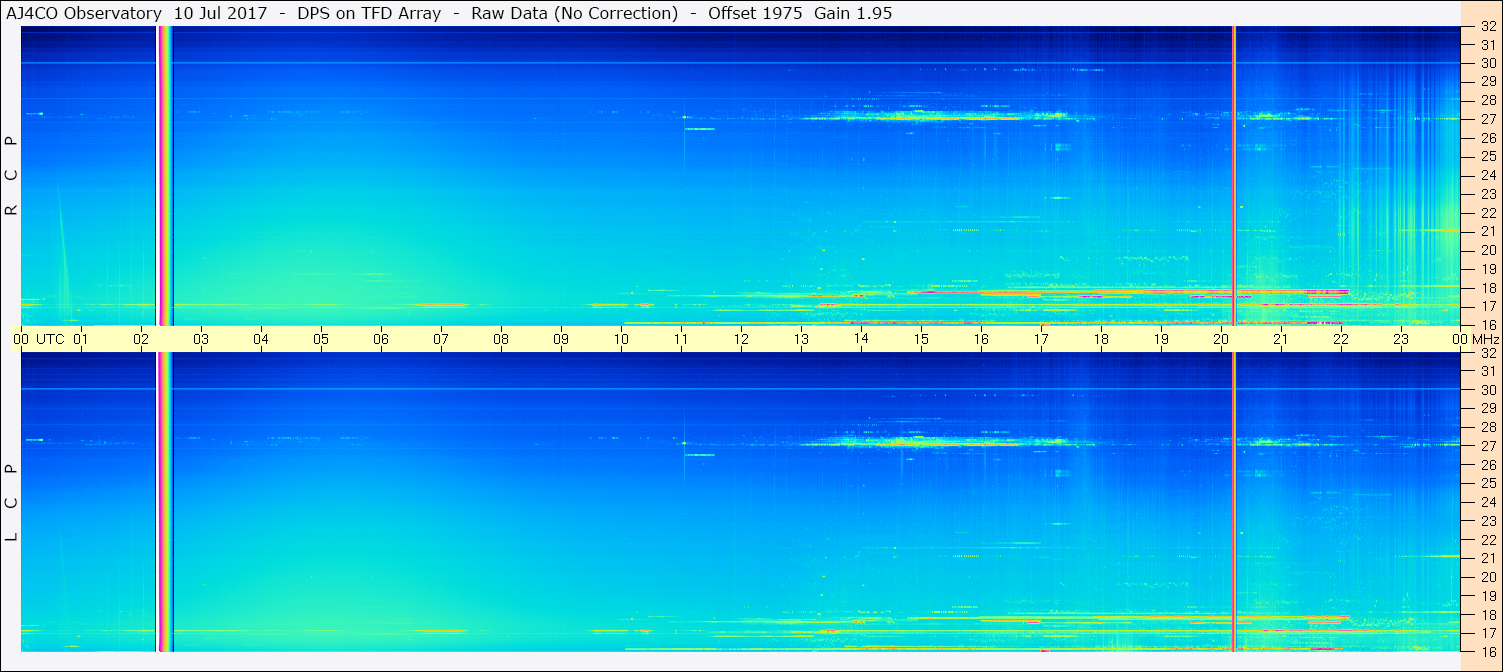
Task: Click the '10' hour tick label
Action: (621, 339)
